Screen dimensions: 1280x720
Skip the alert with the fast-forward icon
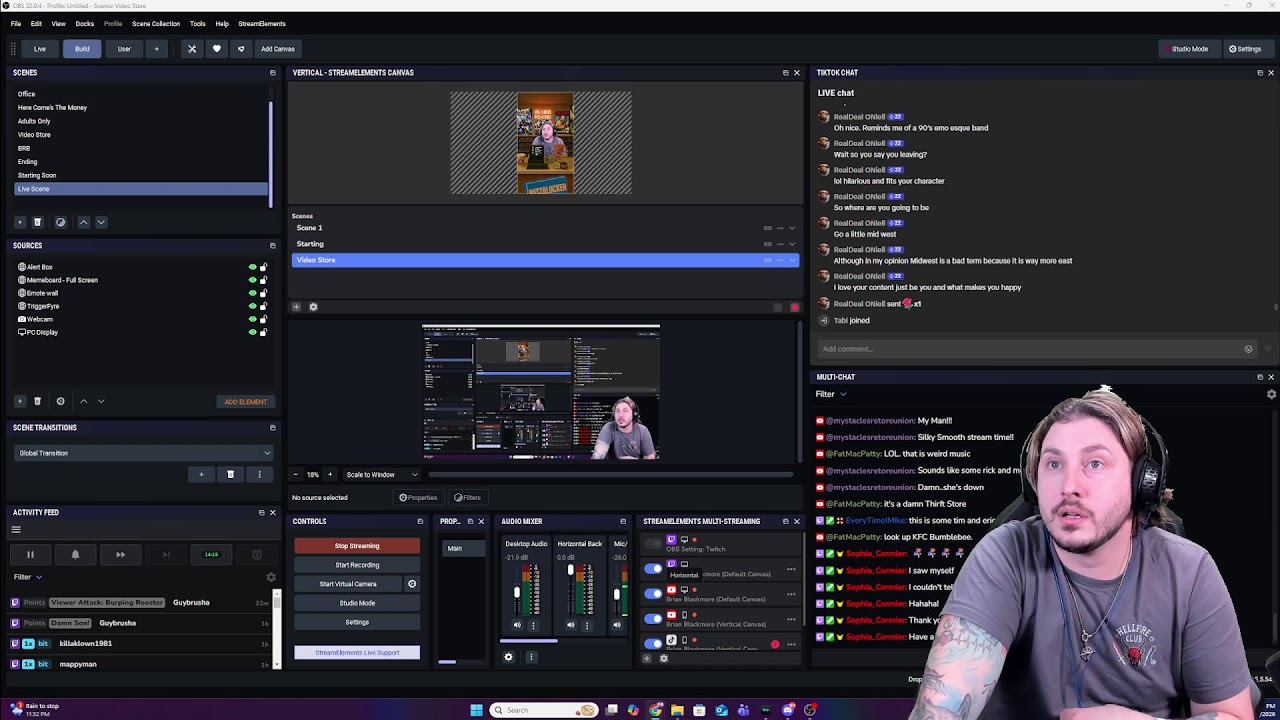tap(120, 554)
